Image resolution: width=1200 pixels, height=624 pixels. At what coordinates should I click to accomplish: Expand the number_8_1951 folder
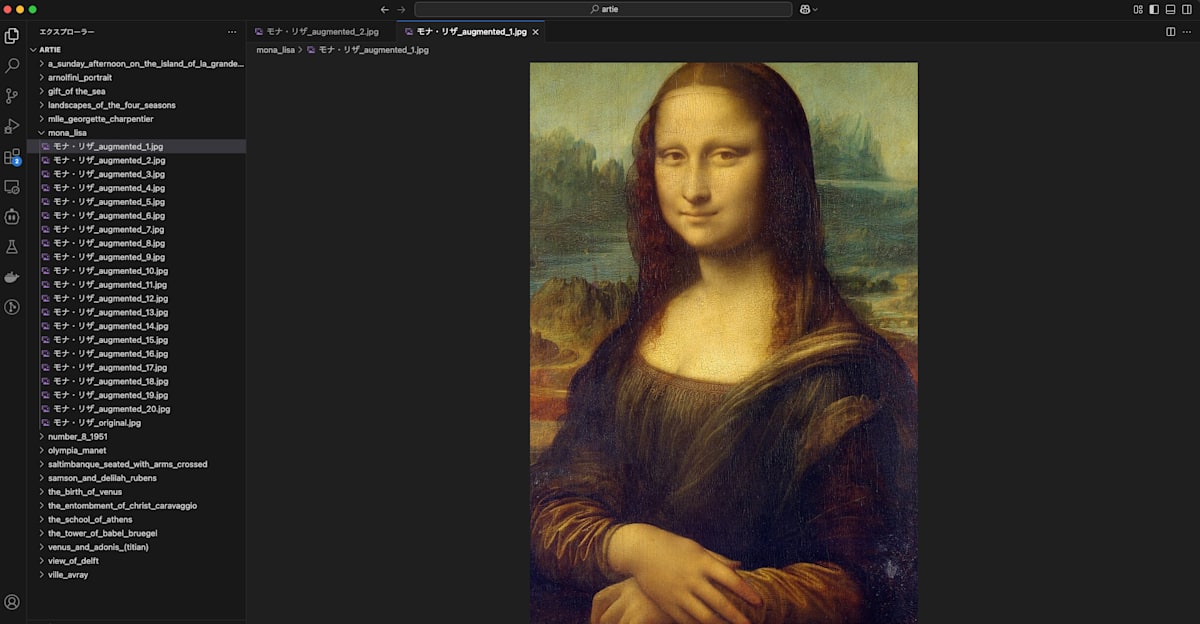coord(136,436)
